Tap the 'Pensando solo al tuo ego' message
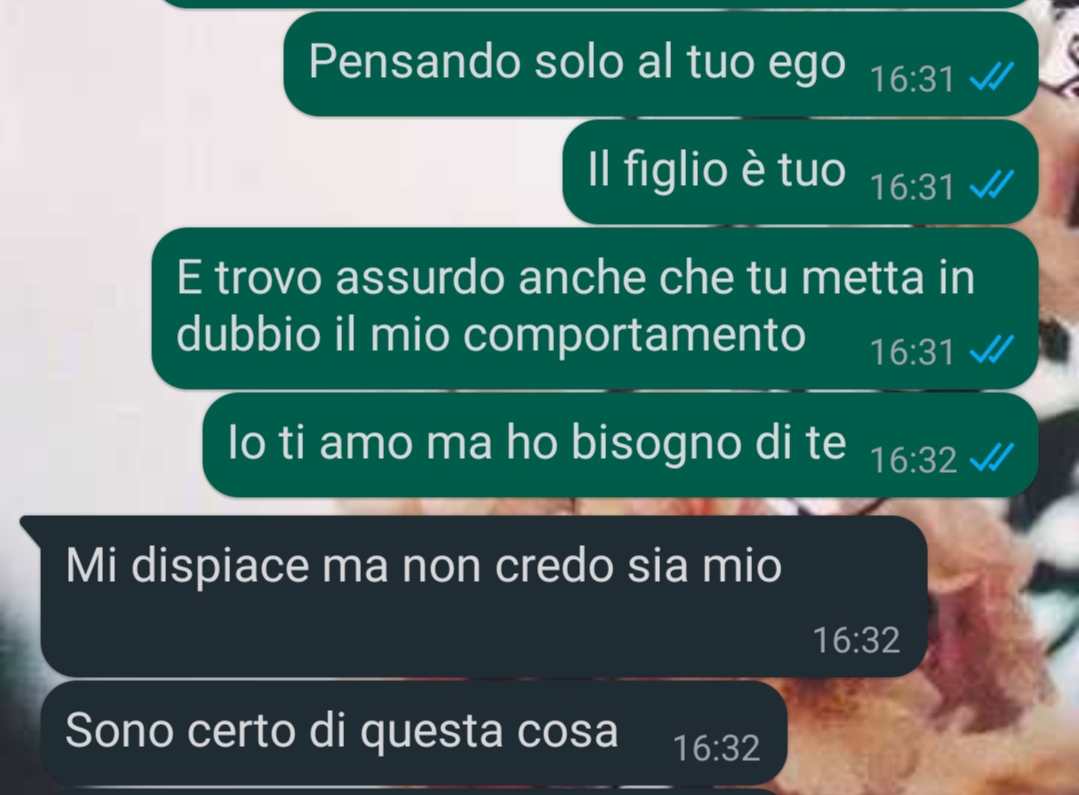 click(x=661, y=63)
